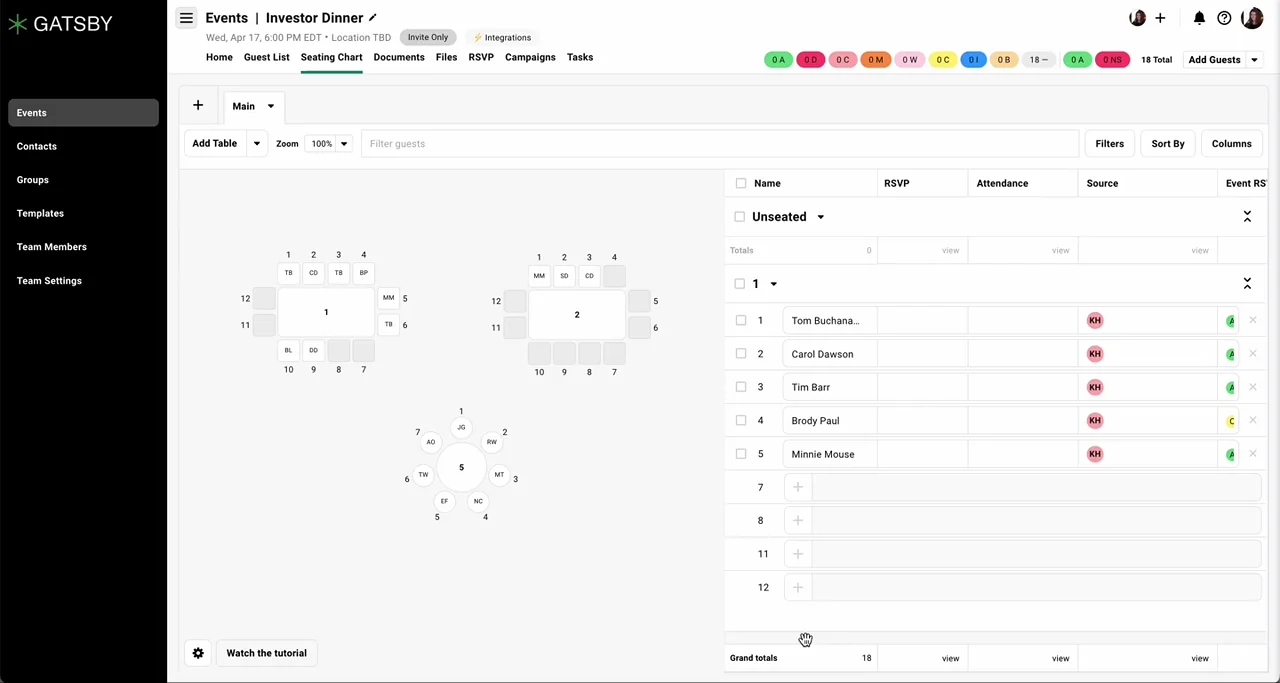Viewport: 1280px width, 683px height.
Task: Click the help question mark icon
Action: [x=1224, y=17]
